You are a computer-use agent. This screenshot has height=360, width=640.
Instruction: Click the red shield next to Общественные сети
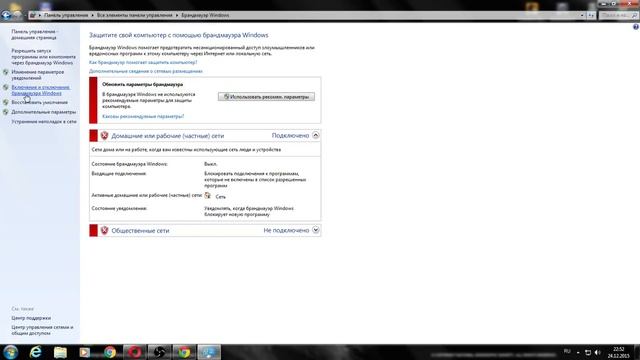tap(104, 230)
